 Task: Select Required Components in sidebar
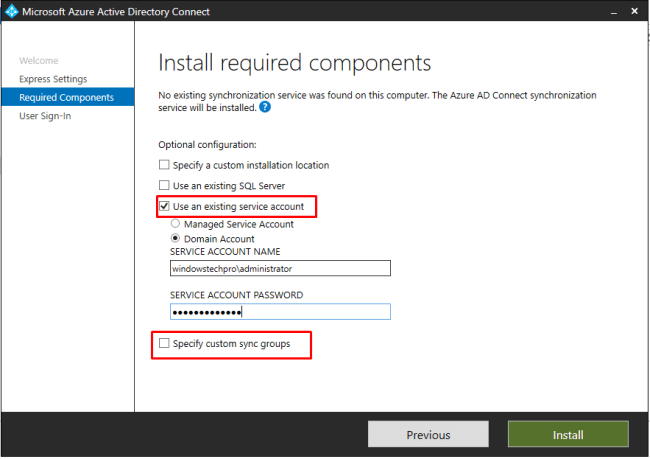[x=68, y=97]
